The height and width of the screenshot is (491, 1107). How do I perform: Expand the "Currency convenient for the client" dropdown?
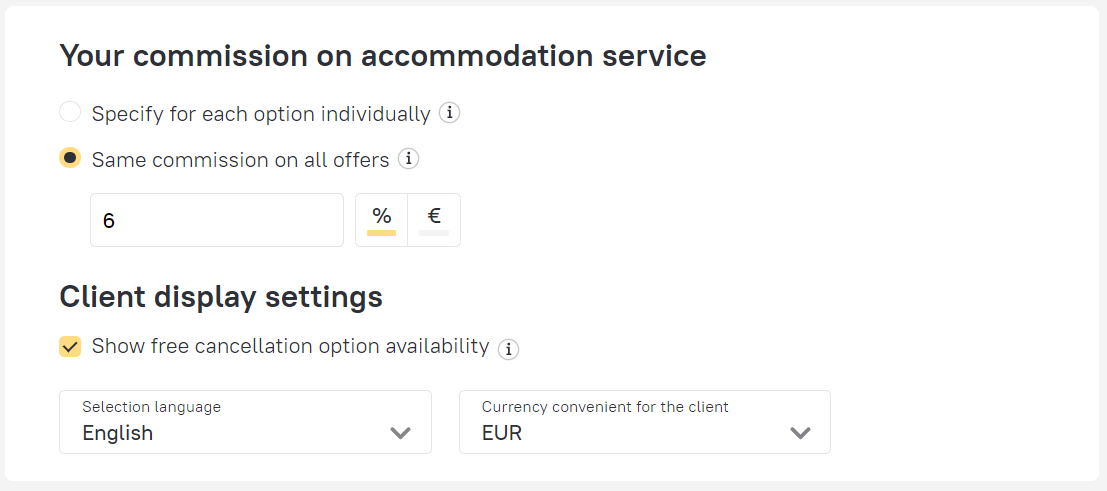point(644,422)
